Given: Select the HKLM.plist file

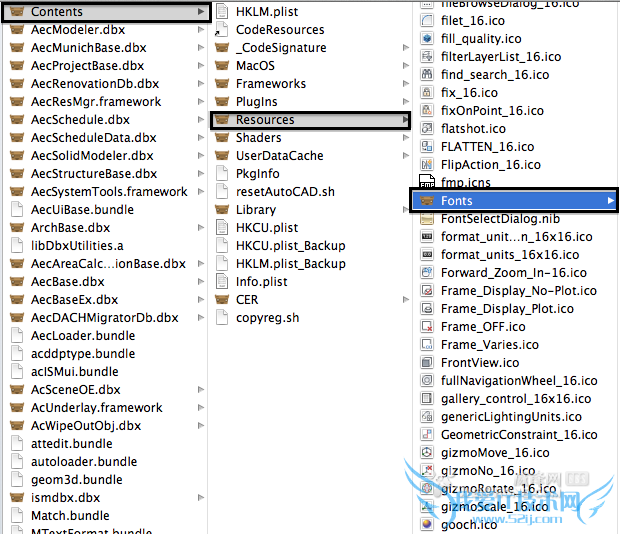Looking at the screenshot, I should 267,11.
